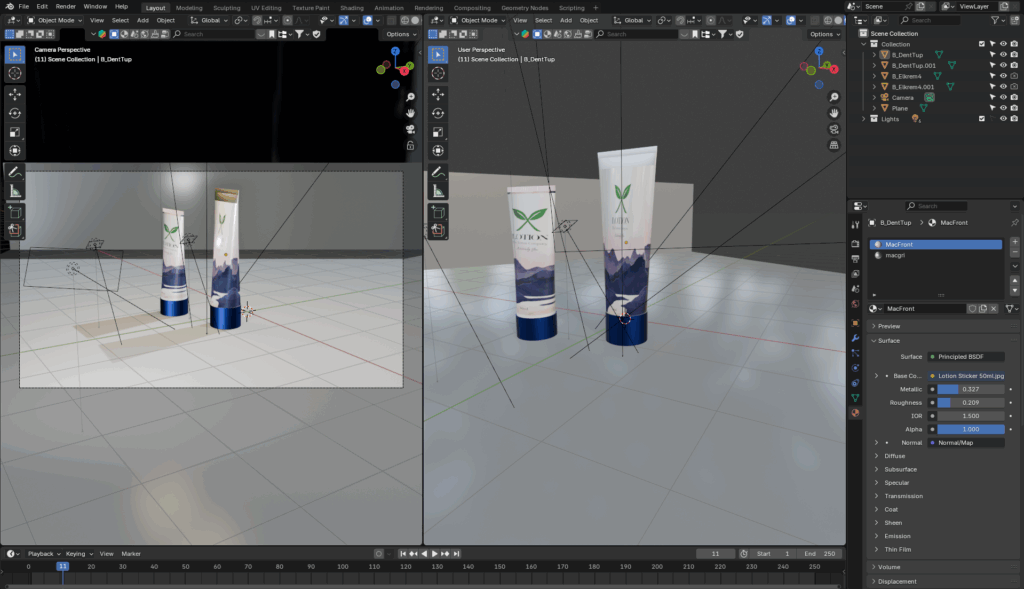Open the Object Mode dropdown in left viewport
This screenshot has height=589, width=1024.
(x=55, y=20)
